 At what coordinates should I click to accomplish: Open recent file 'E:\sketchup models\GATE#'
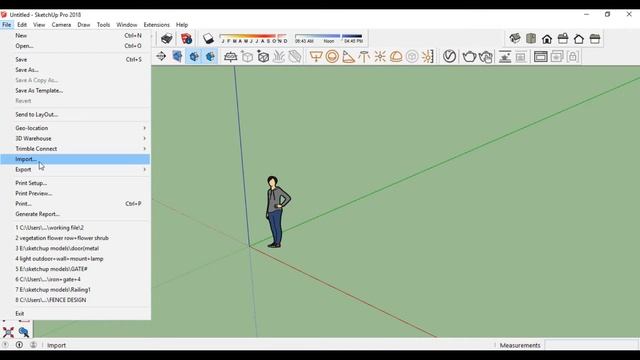[x=75, y=269]
